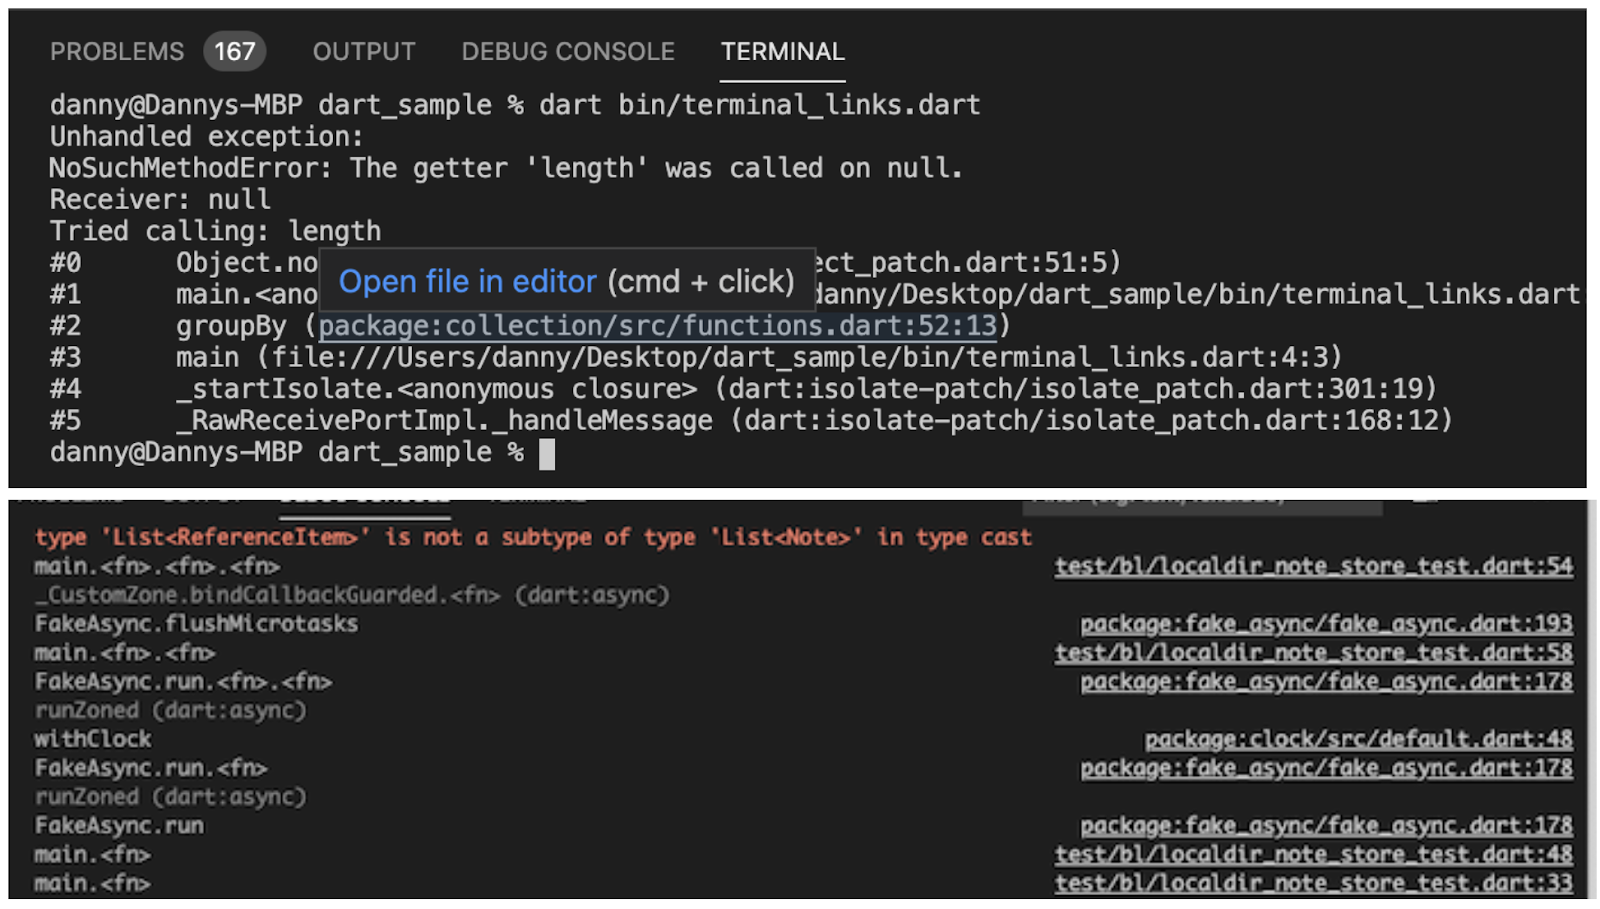
Task: Jump to localdir_note_store_test.dart:48
Action: [x=1314, y=855]
